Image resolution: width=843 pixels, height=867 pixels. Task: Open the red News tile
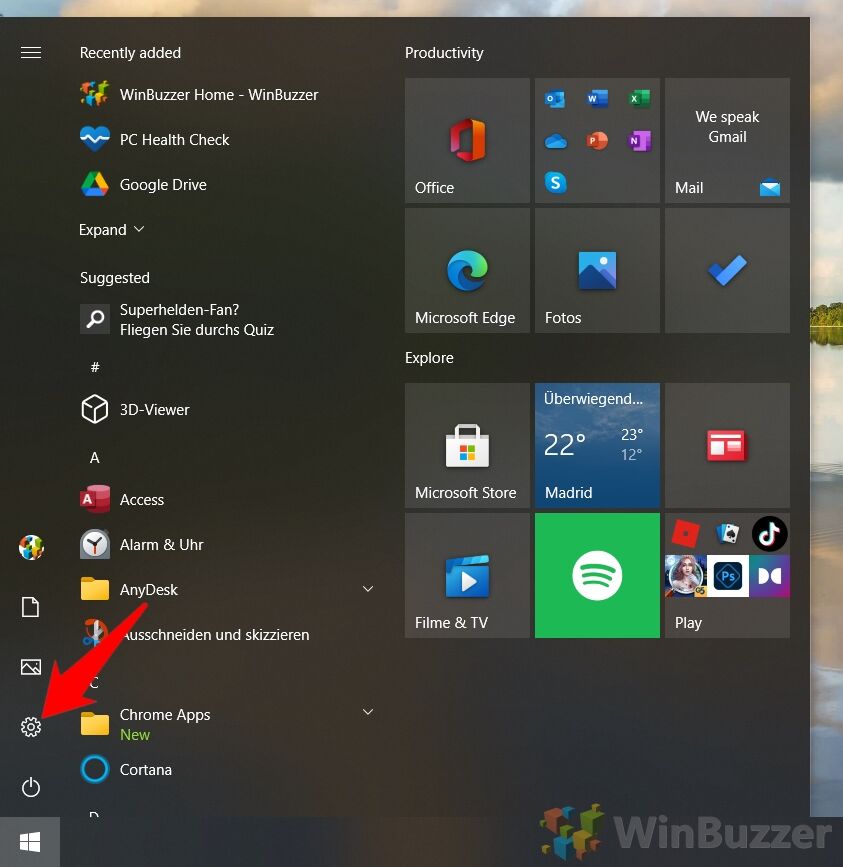(x=727, y=445)
